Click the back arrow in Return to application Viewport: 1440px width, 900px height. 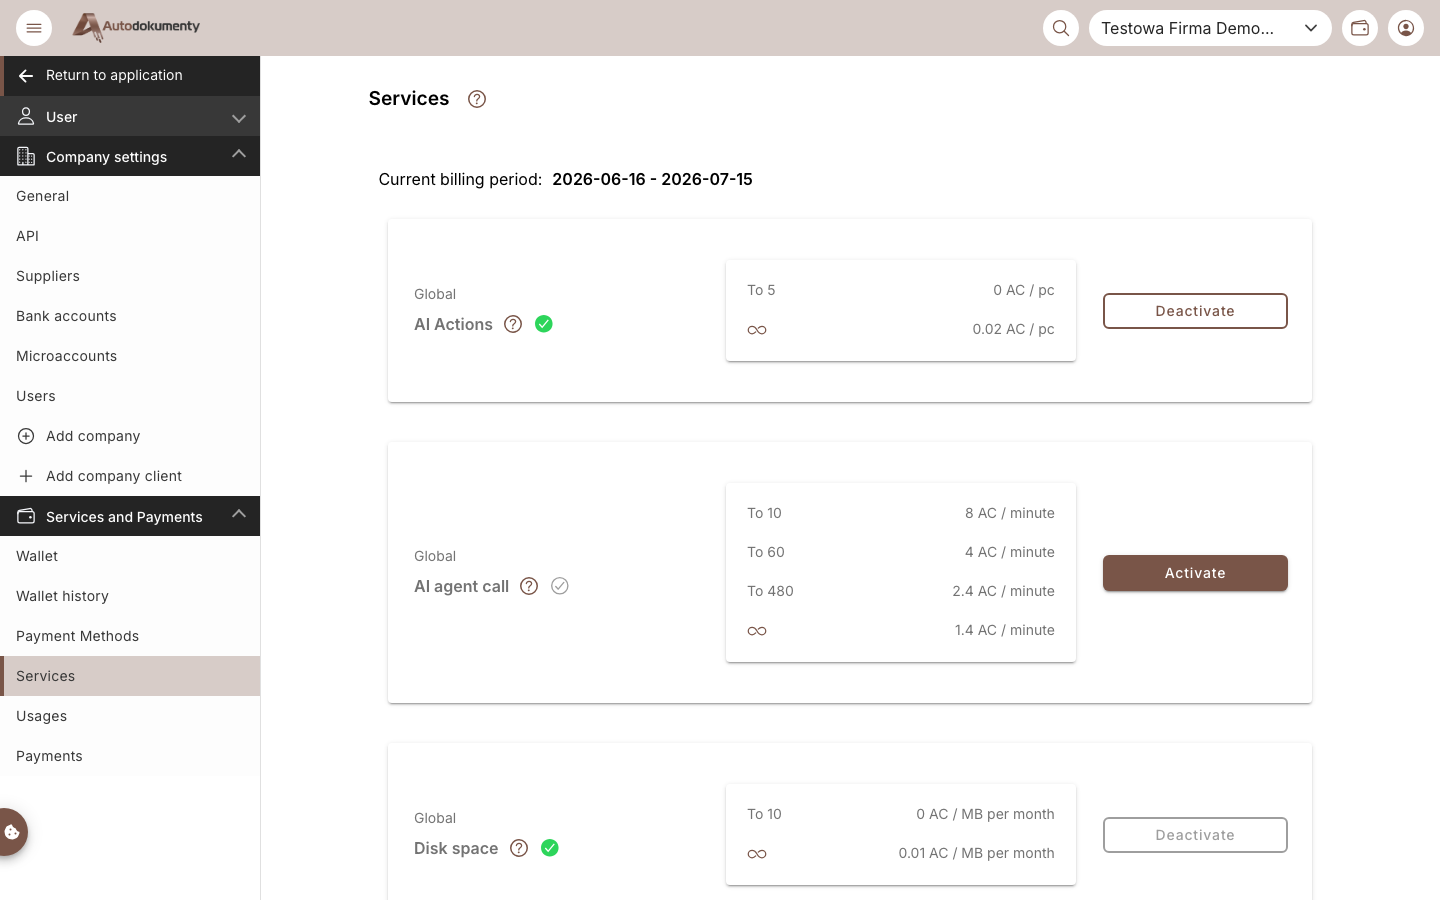point(26,76)
